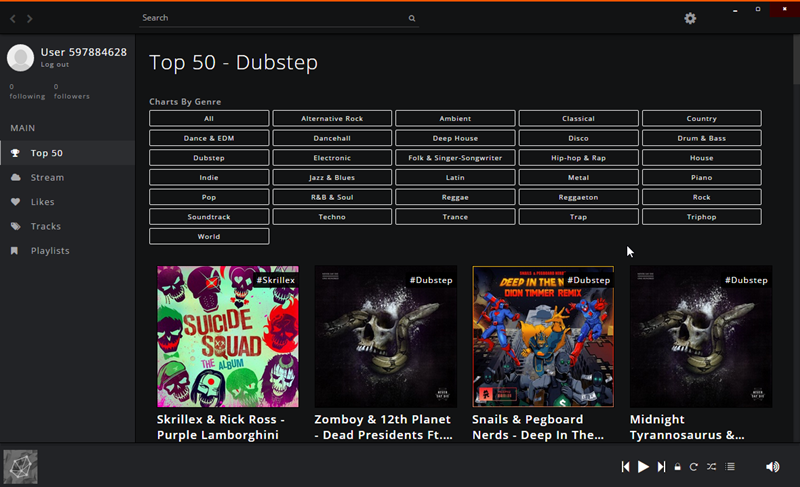
Task: Open the Likes sidebar item
Action: (x=67, y=202)
